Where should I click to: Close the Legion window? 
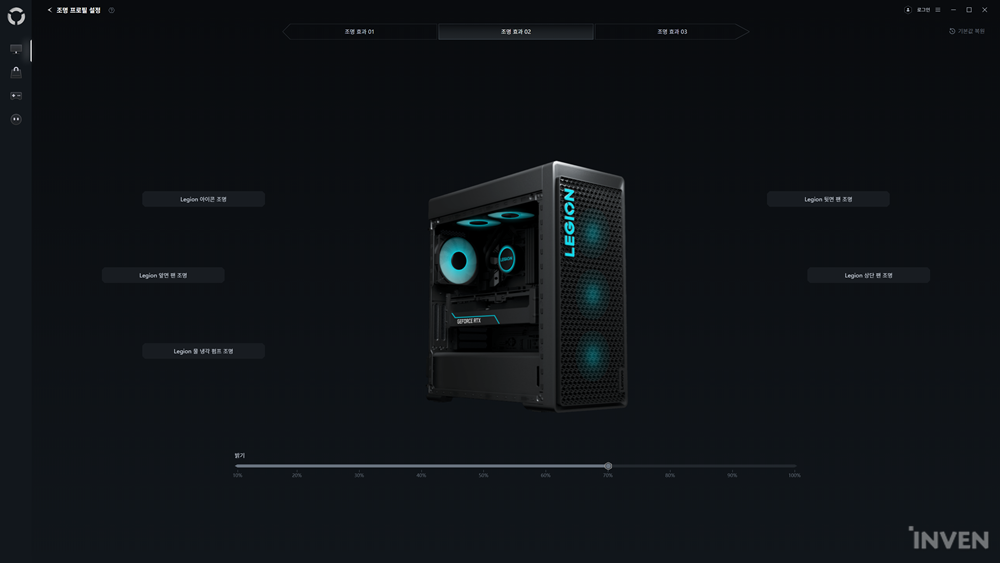tap(985, 10)
